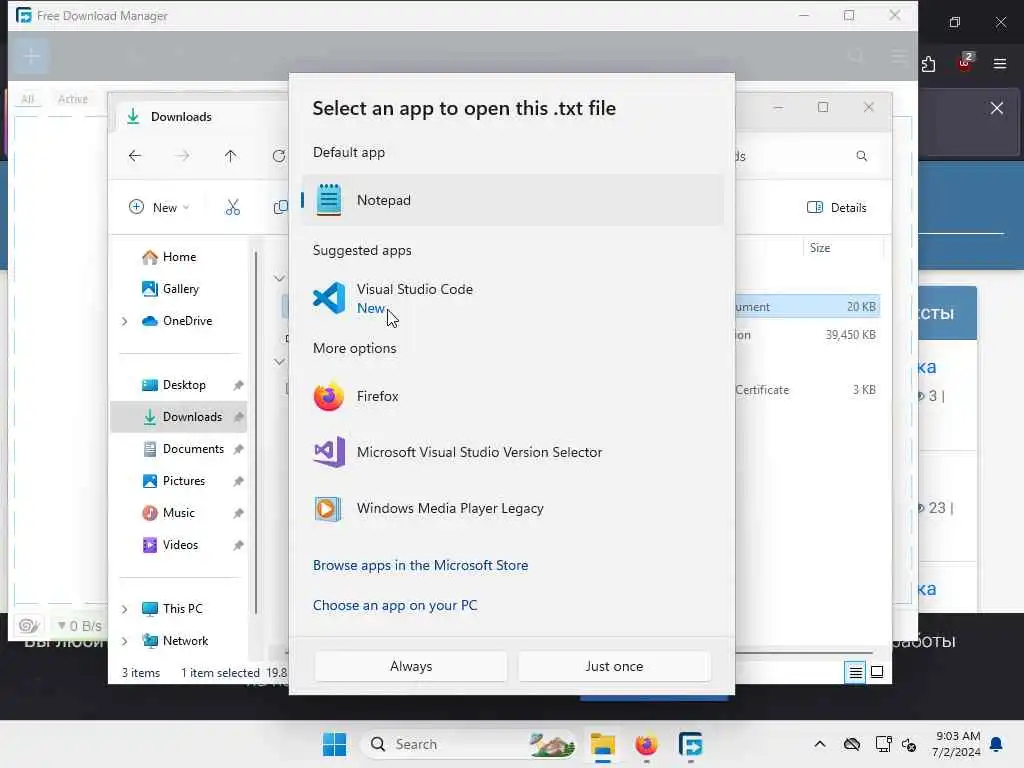Expand the Network tree node
1024x768 pixels.
click(125, 641)
